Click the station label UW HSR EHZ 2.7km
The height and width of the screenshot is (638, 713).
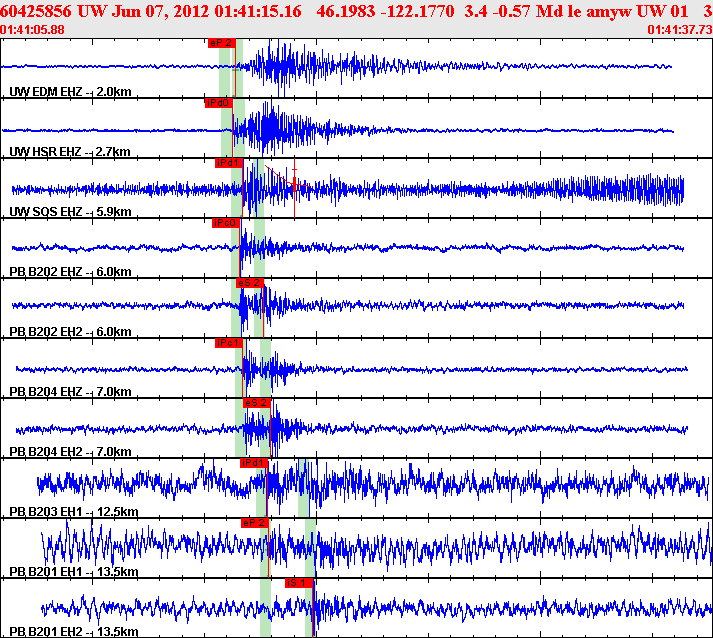point(70,152)
